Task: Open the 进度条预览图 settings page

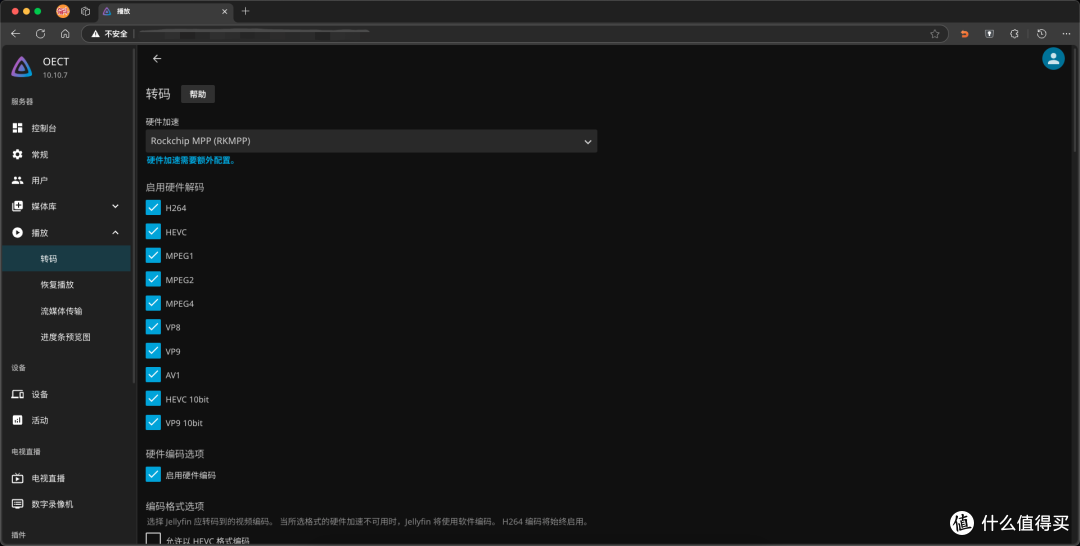Action: [67, 337]
